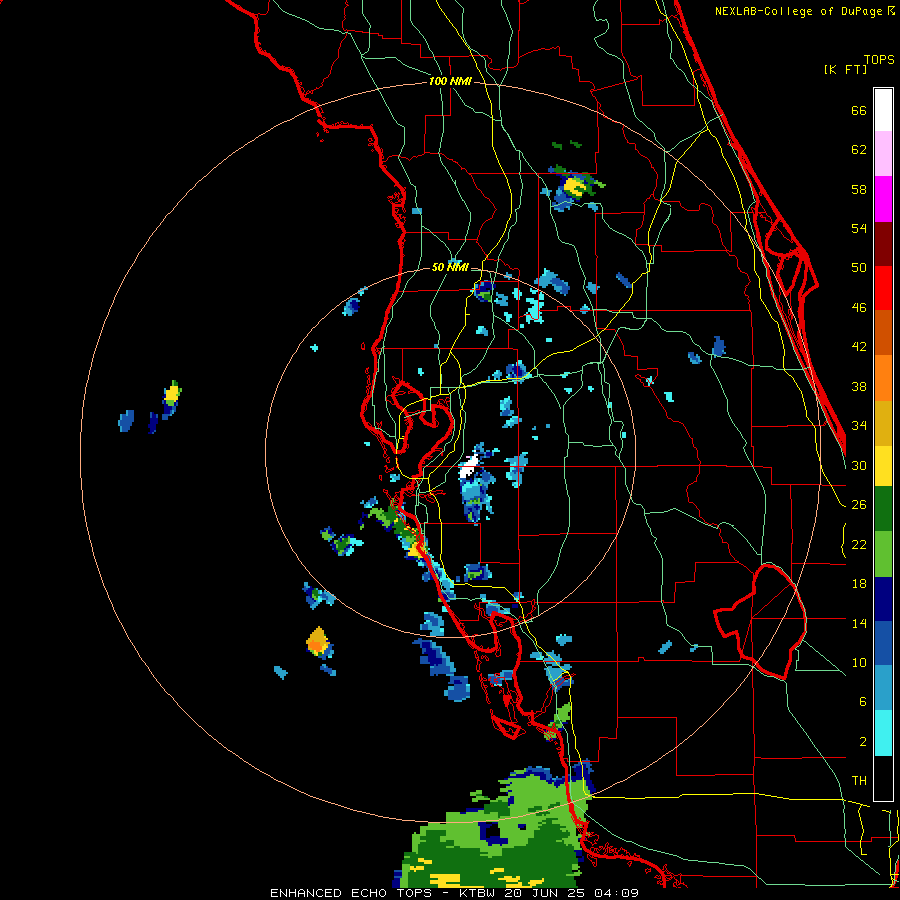Select the navy blue legend swatch
Screen dimensions: 900x900
point(883,599)
